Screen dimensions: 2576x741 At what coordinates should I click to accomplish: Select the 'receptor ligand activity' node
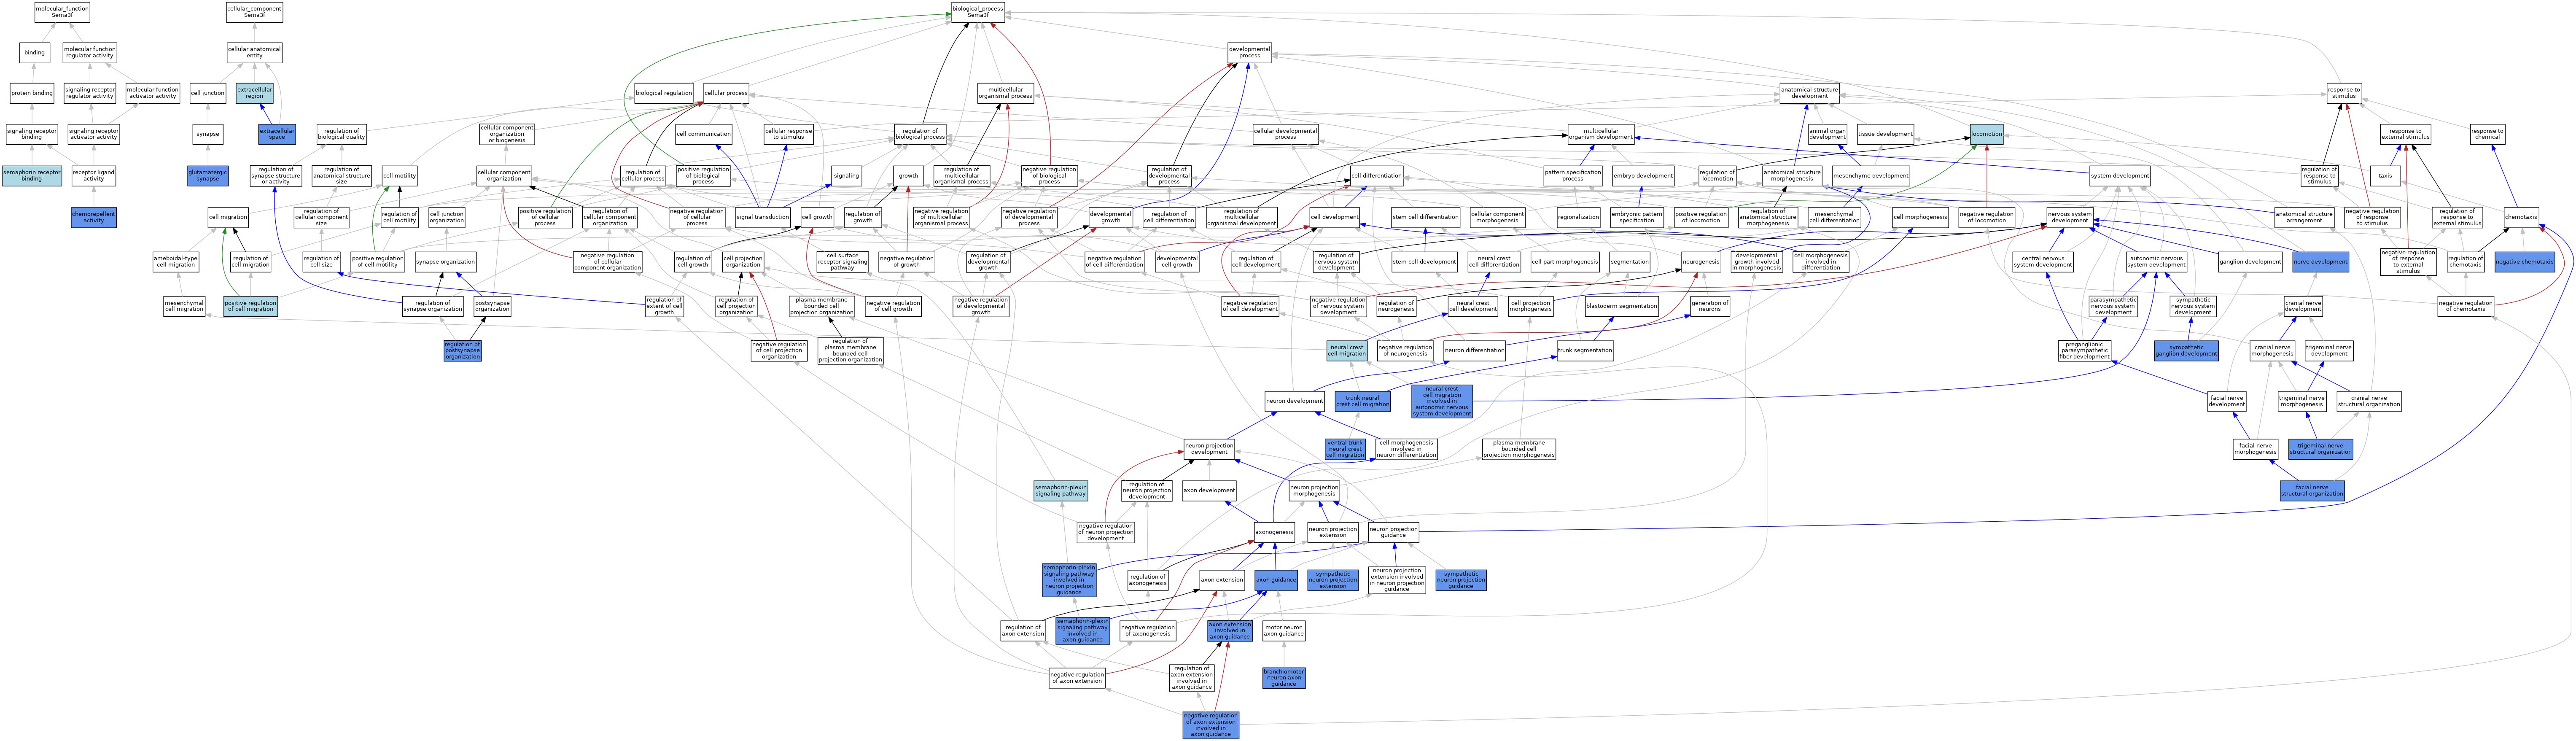point(93,176)
